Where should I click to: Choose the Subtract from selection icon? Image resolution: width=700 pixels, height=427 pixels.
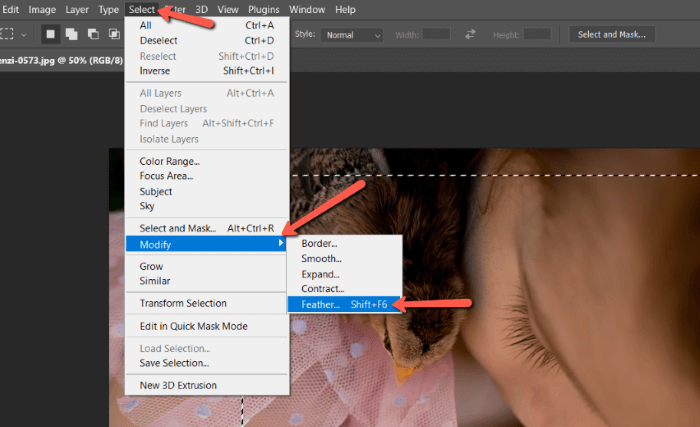point(95,34)
